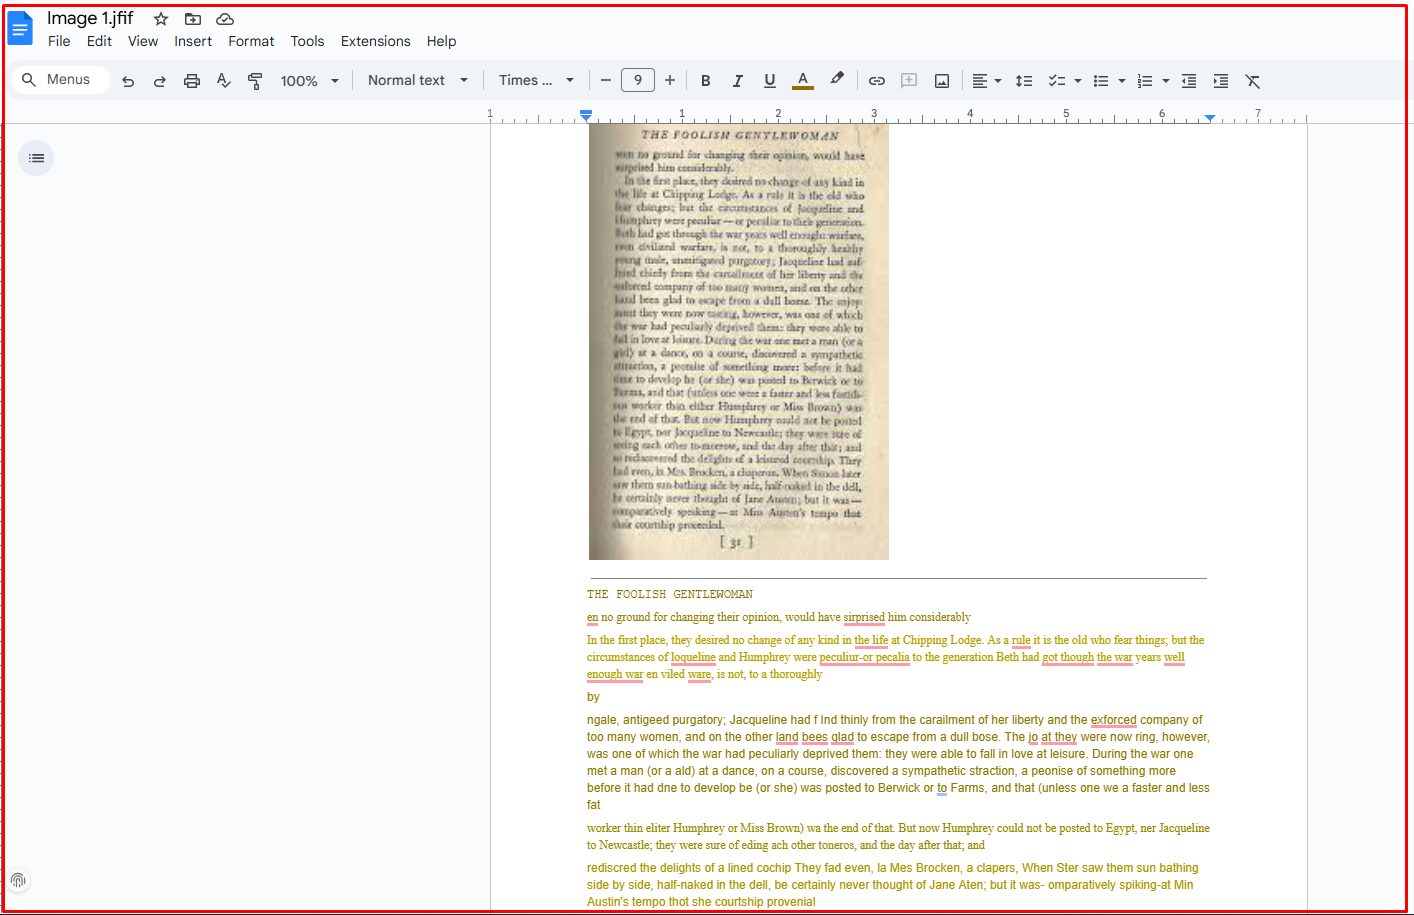Select the scanned book page image
The width and height of the screenshot is (1414, 915).
739,341
